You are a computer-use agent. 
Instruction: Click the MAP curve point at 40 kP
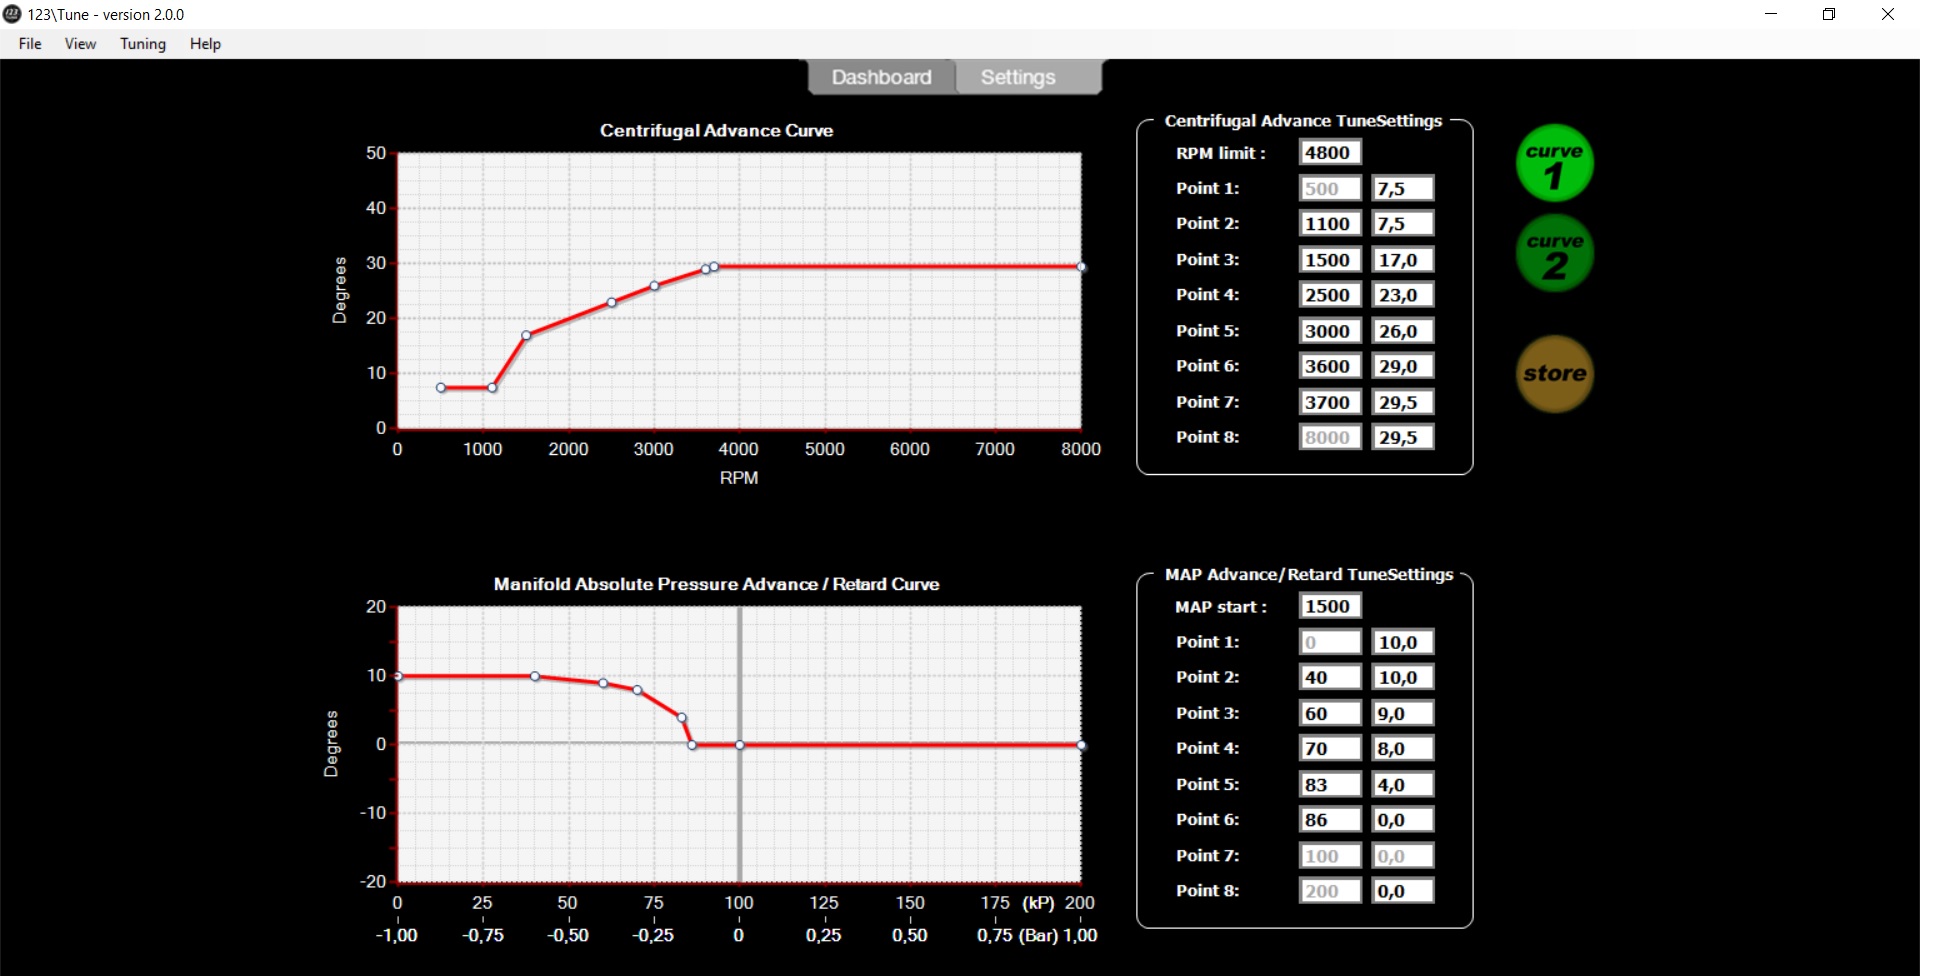click(535, 677)
